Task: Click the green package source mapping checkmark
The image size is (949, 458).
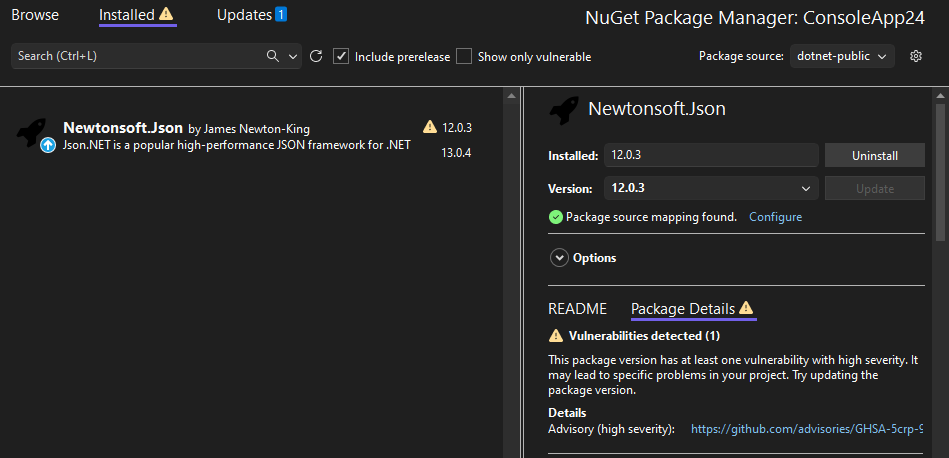Action: coord(556,217)
